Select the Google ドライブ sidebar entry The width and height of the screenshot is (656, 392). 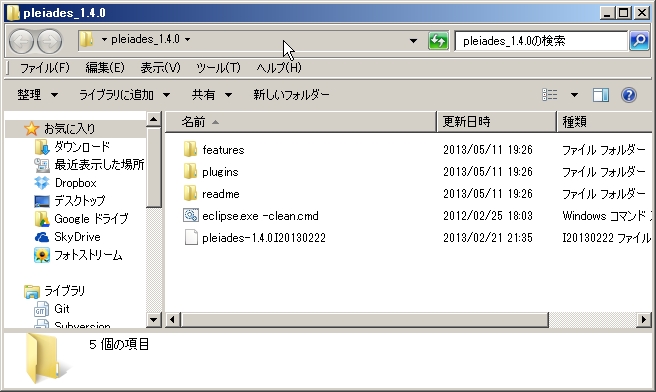tap(91, 219)
